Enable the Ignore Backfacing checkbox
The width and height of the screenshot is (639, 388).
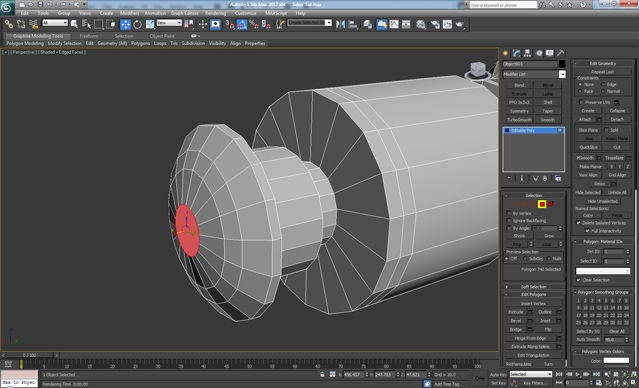point(509,220)
